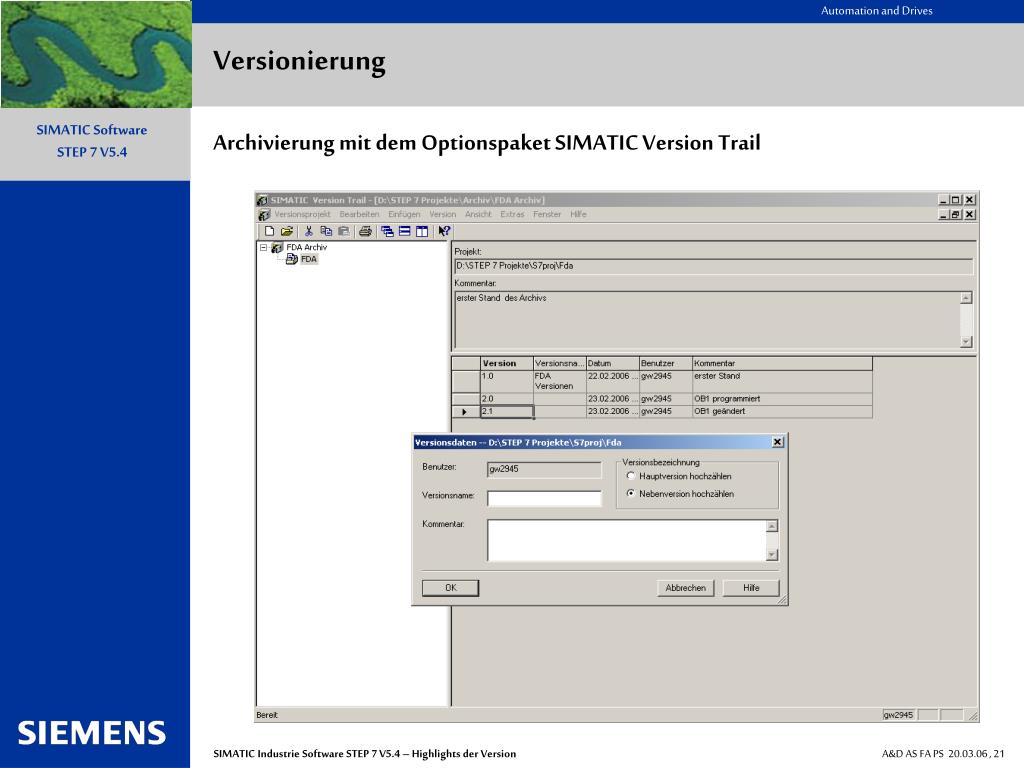Select the FDA Archiv tree label

306,248
